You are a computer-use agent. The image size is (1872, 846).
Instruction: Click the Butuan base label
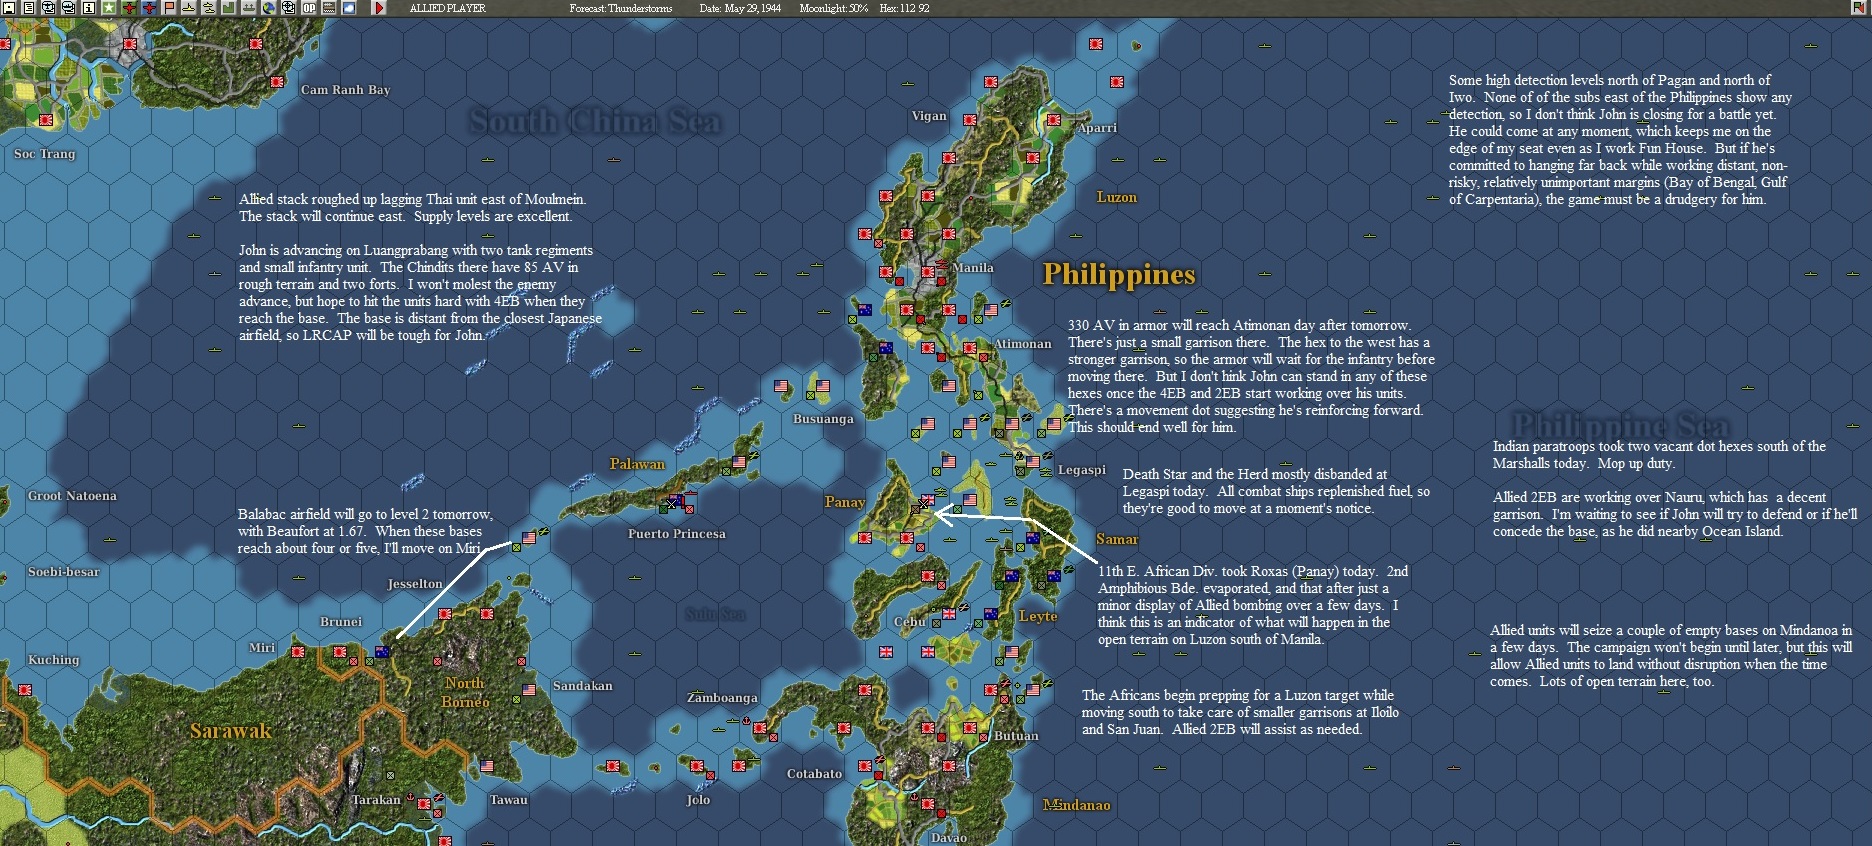coord(1016,736)
